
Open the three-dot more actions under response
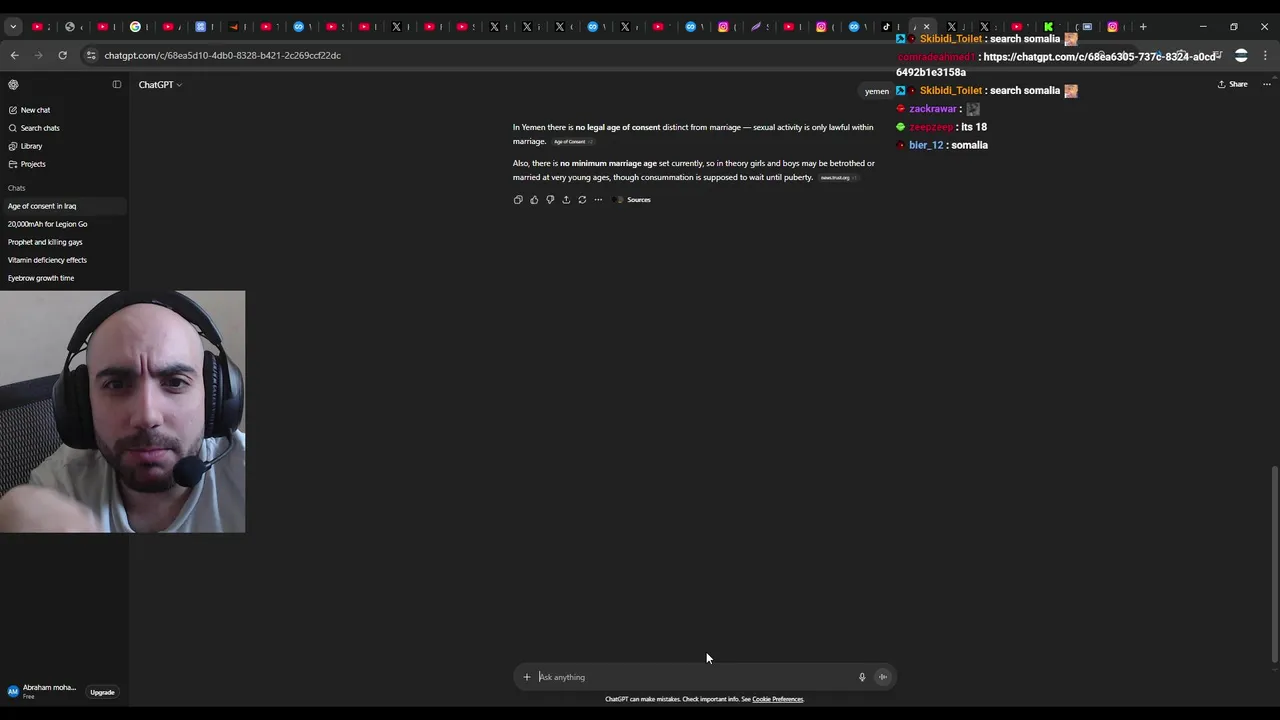(x=598, y=200)
